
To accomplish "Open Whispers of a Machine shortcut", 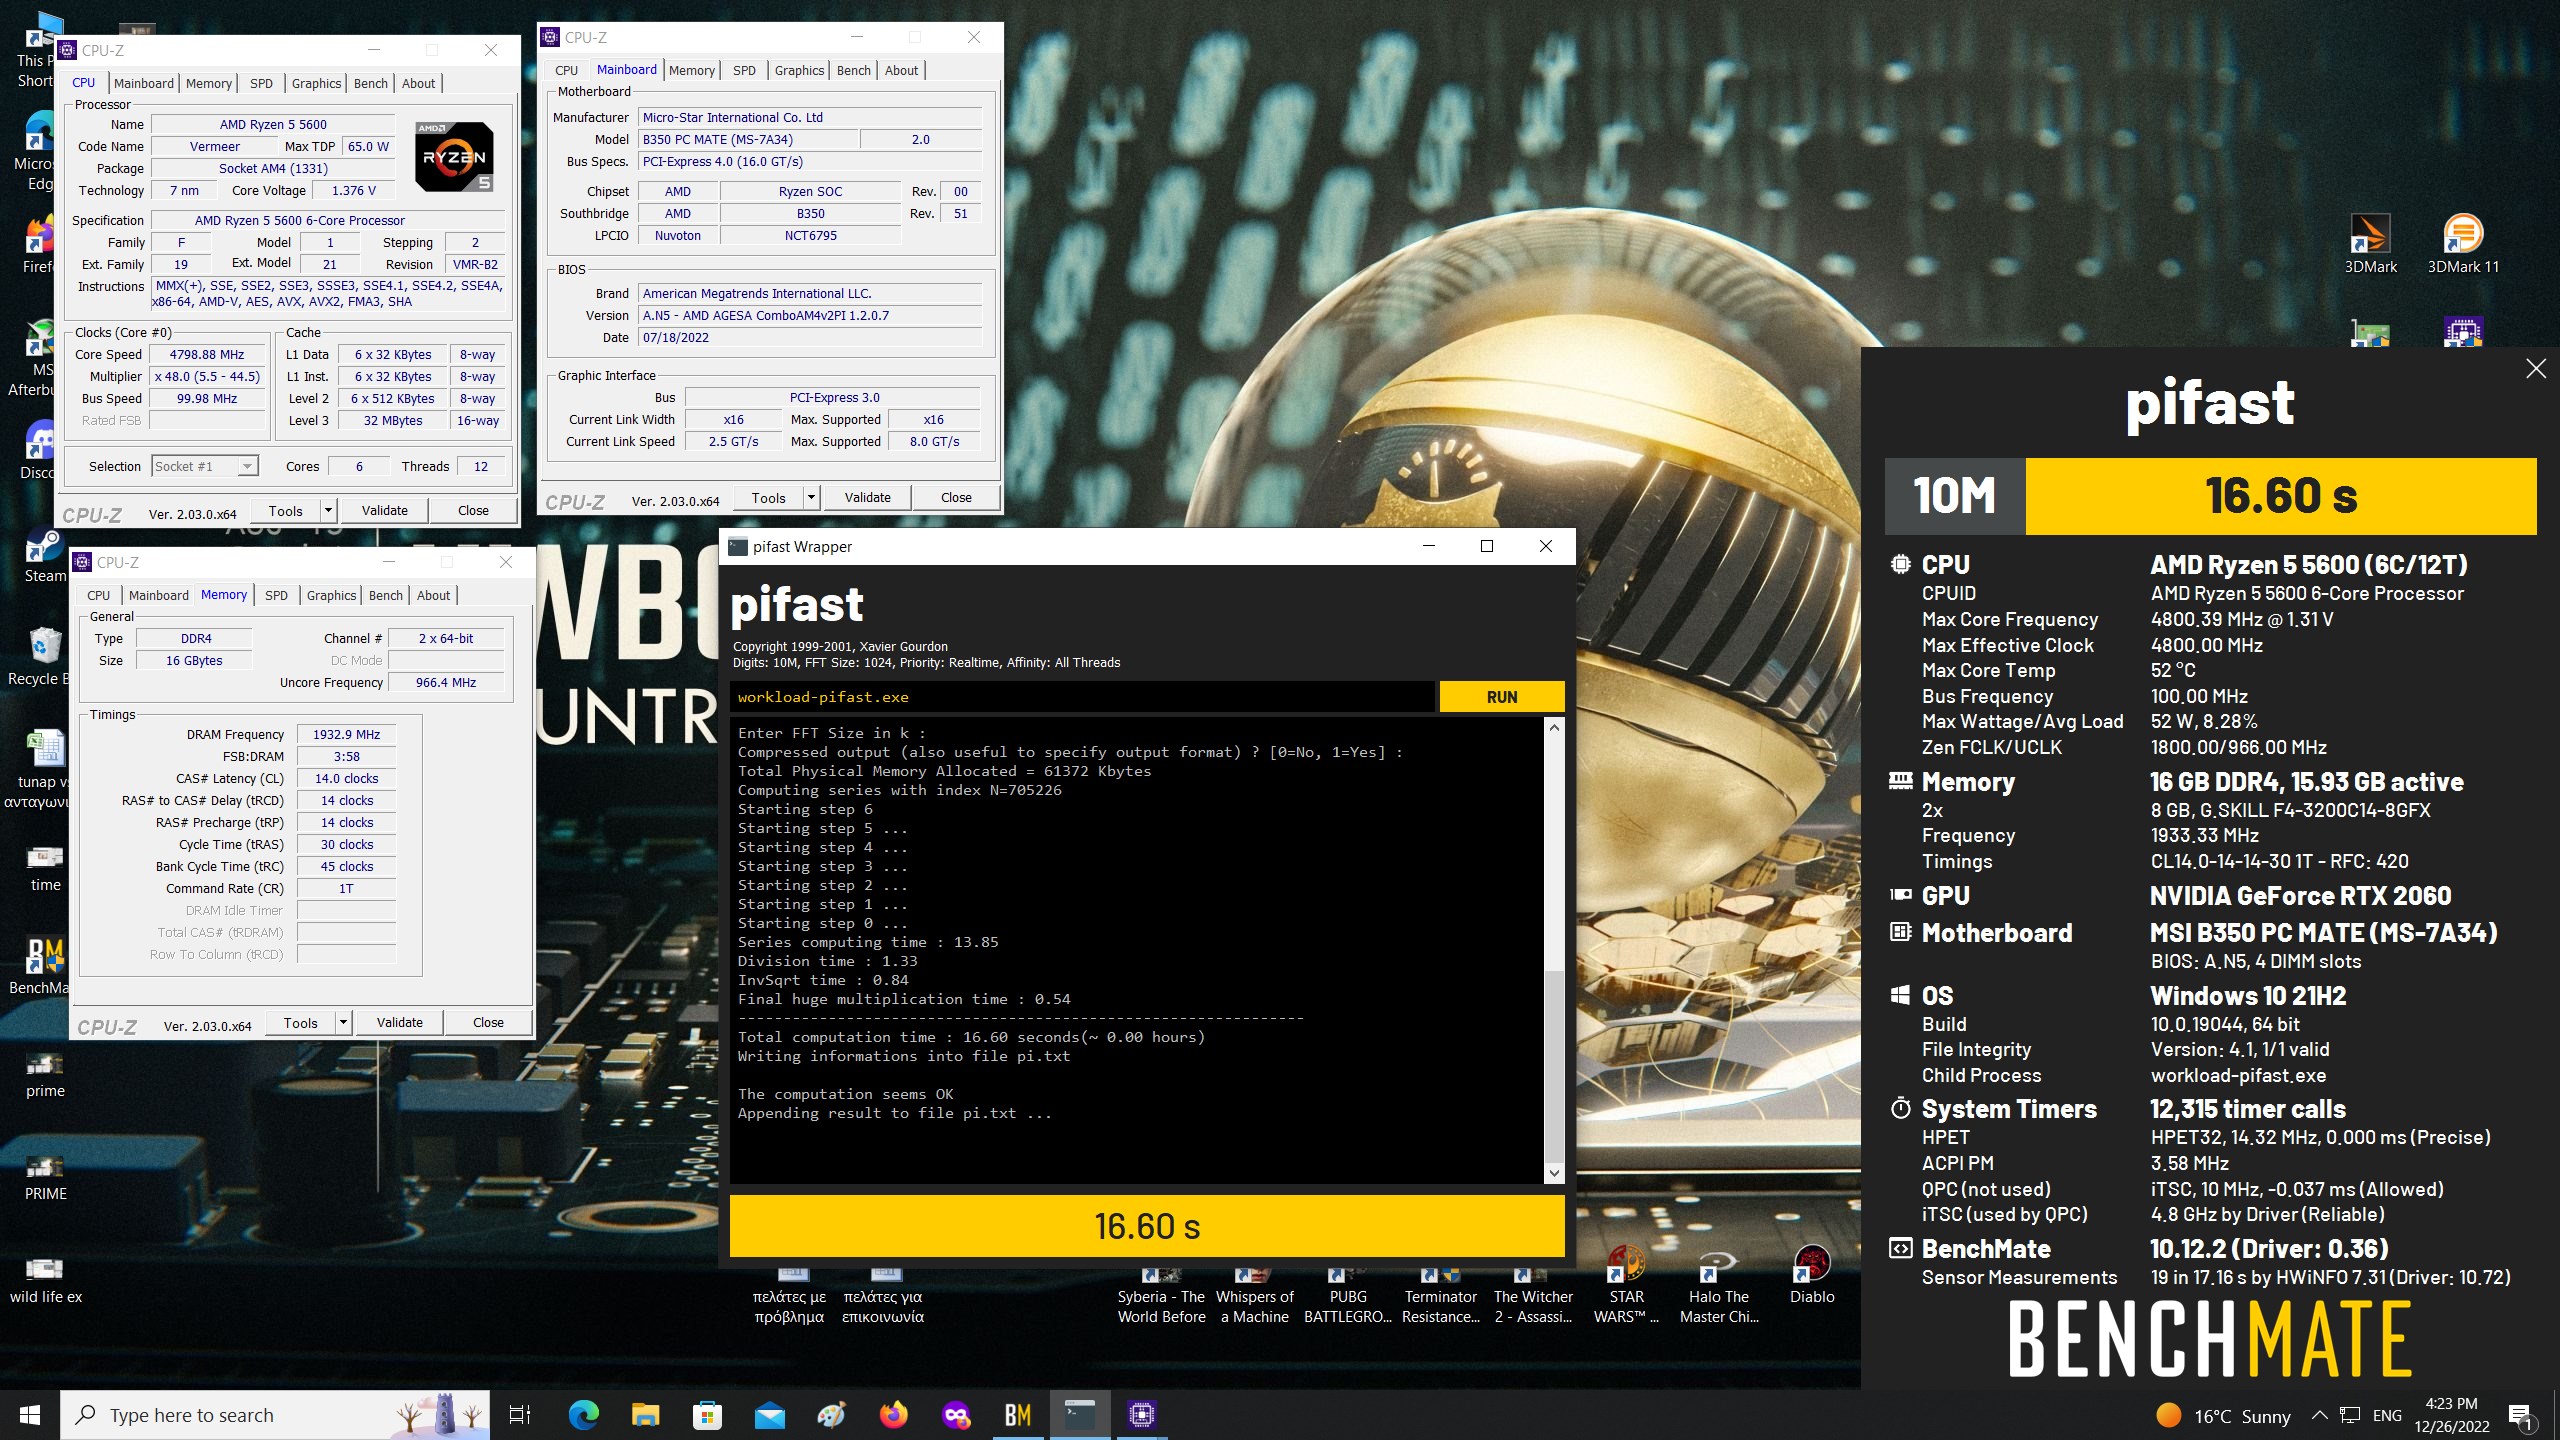I will click(x=1254, y=1296).
